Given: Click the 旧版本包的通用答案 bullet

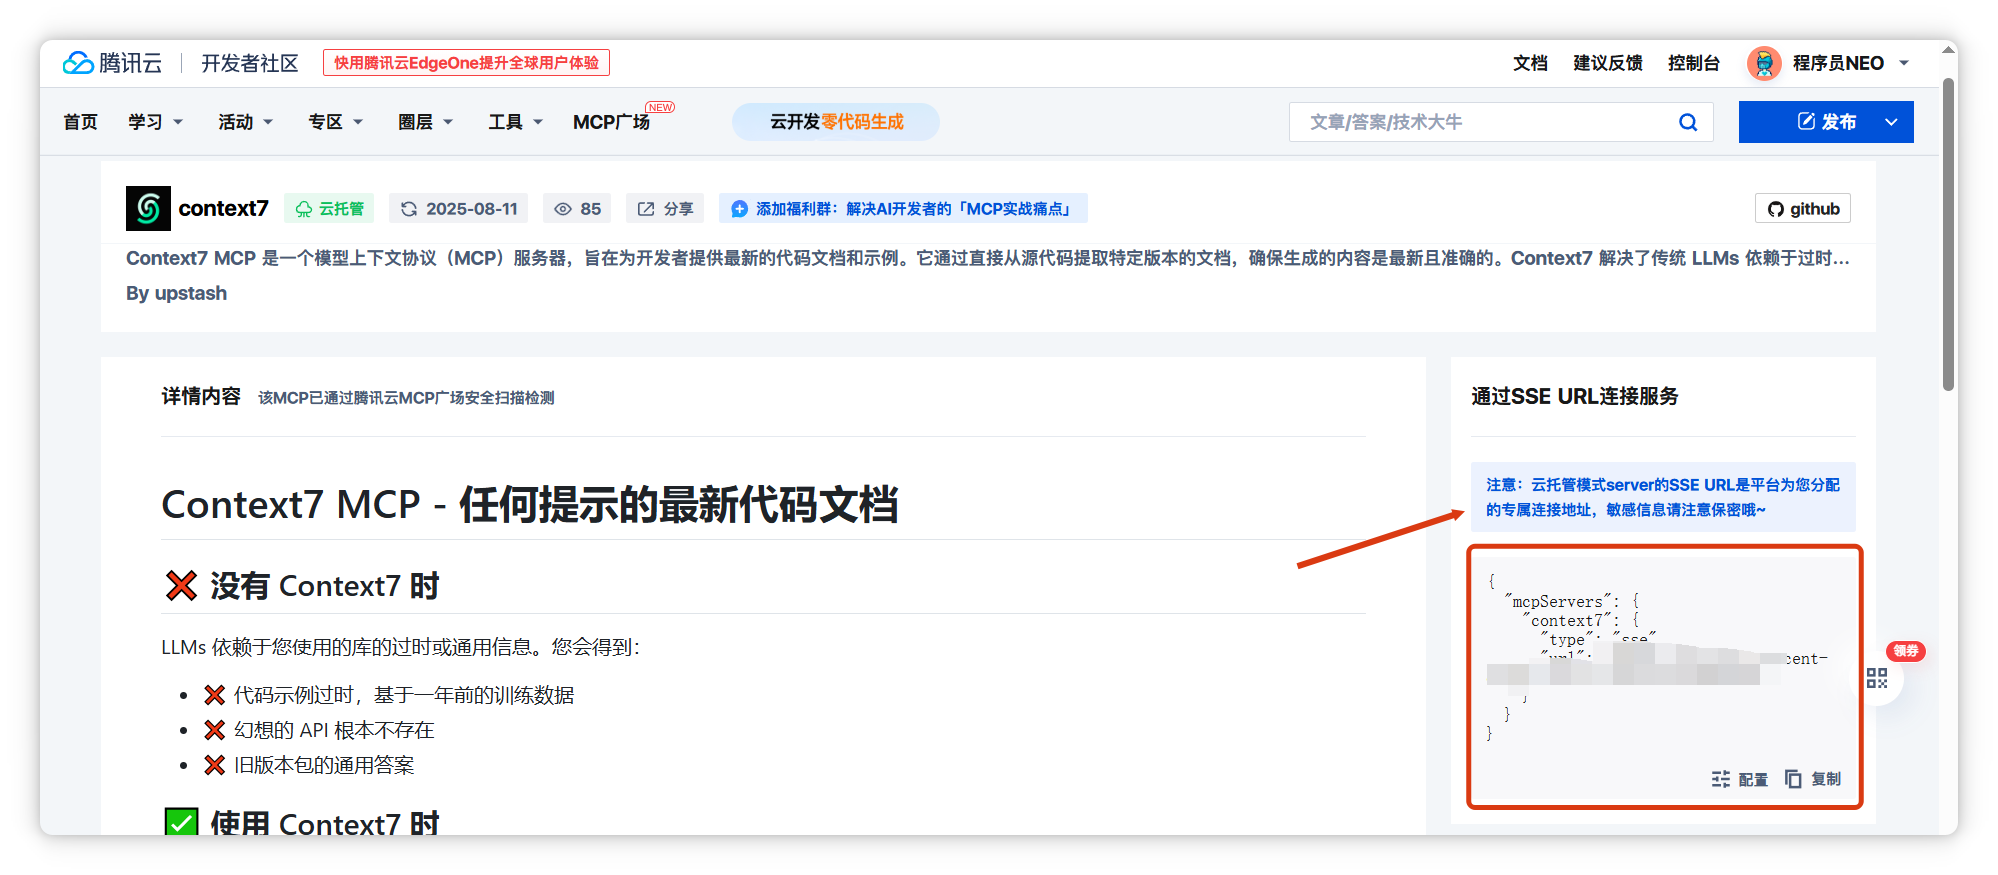Looking at the screenshot, I should click(324, 765).
